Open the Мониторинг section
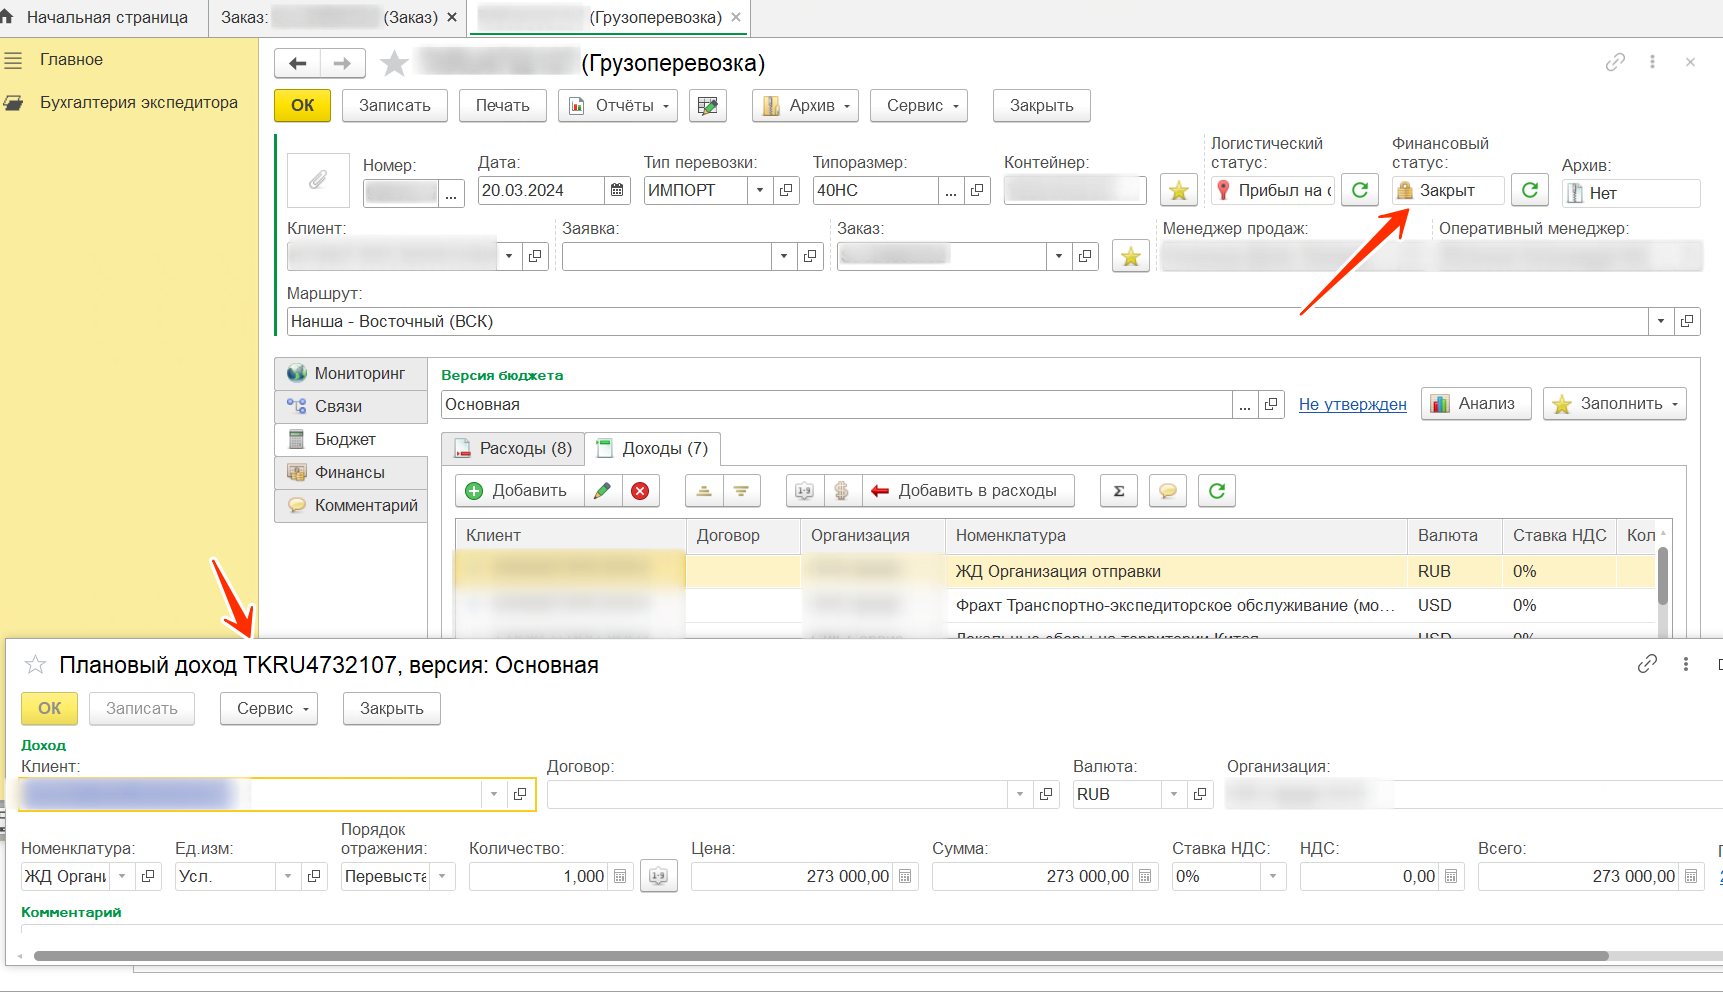Image resolution: width=1723 pixels, height=998 pixels. click(x=351, y=373)
